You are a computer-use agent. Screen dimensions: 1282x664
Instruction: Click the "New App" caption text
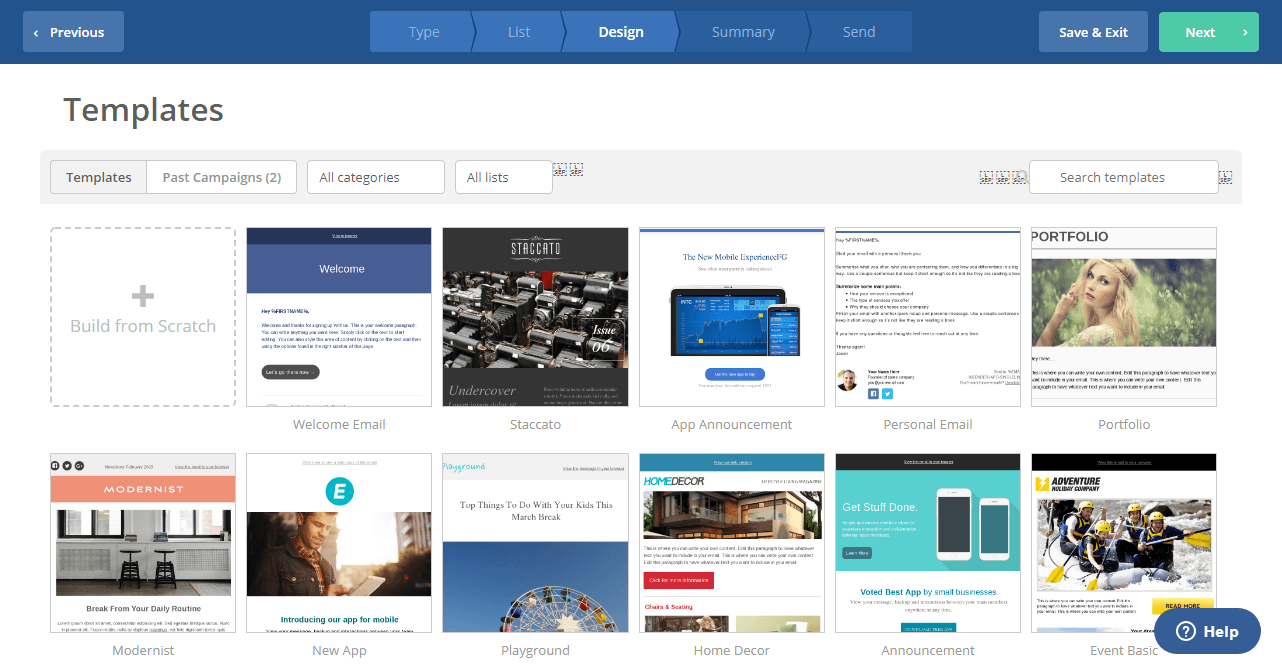click(x=339, y=650)
